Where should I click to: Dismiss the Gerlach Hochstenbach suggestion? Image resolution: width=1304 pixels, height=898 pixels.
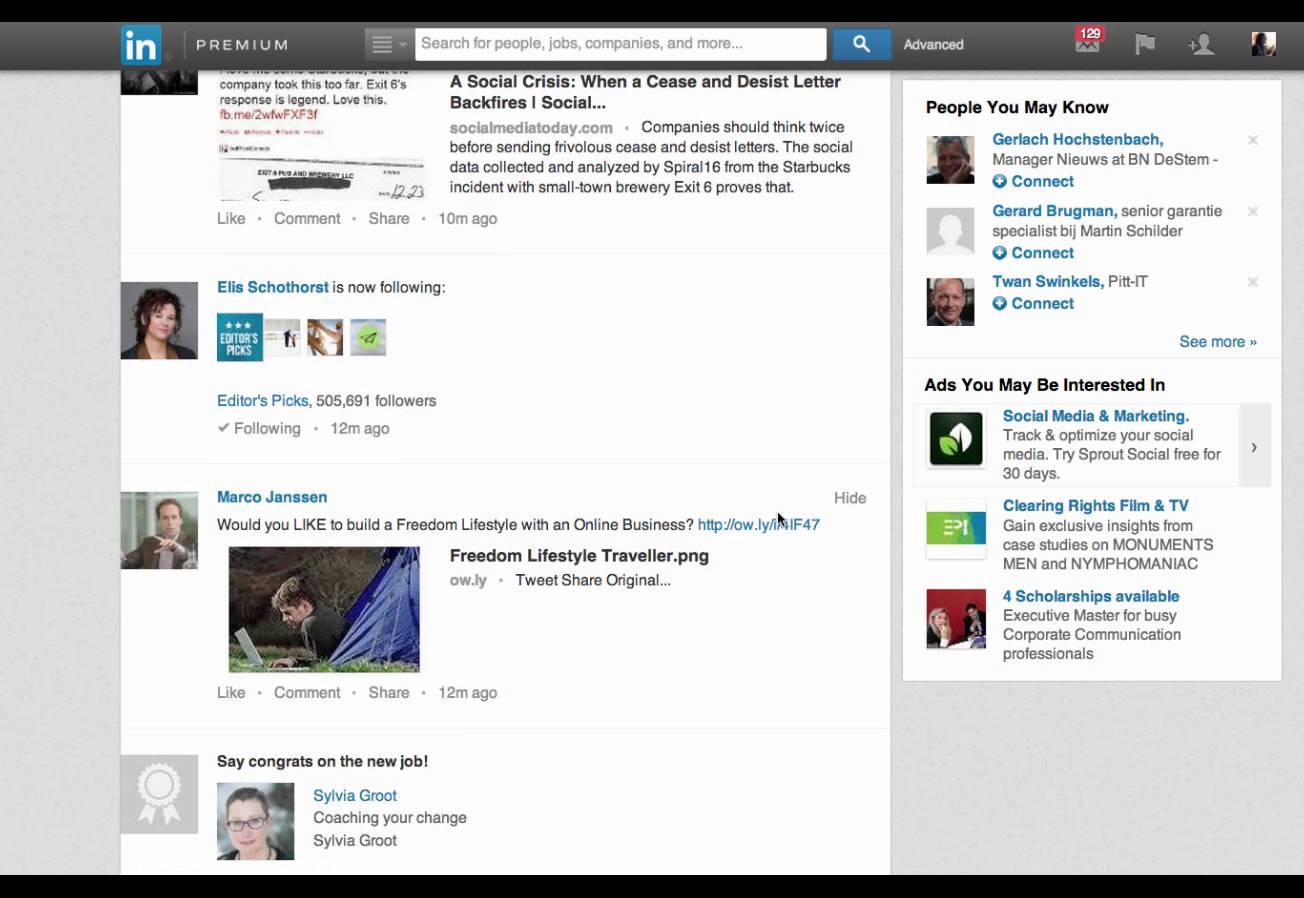coord(1253,141)
